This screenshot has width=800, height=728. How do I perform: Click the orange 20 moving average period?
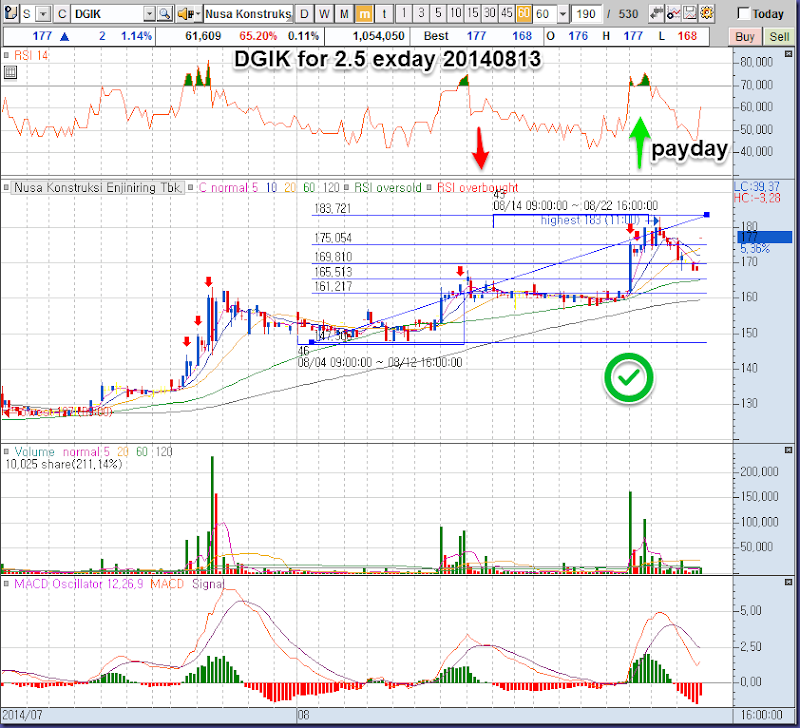coord(290,188)
